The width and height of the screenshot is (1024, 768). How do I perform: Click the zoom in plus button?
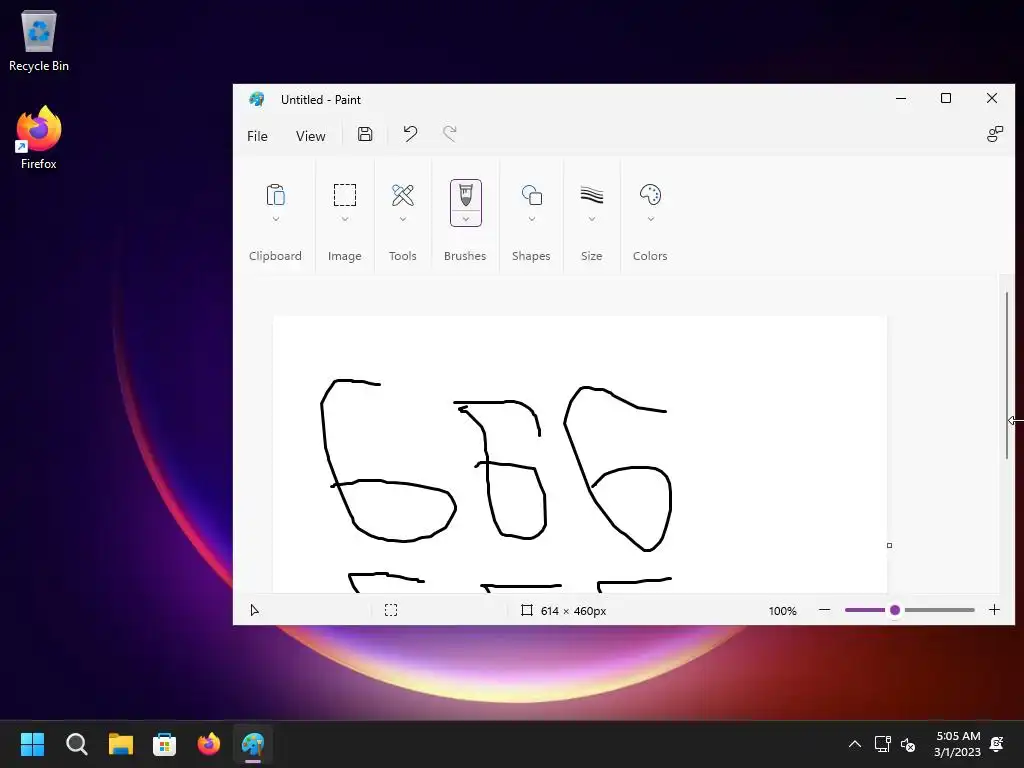click(x=994, y=610)
